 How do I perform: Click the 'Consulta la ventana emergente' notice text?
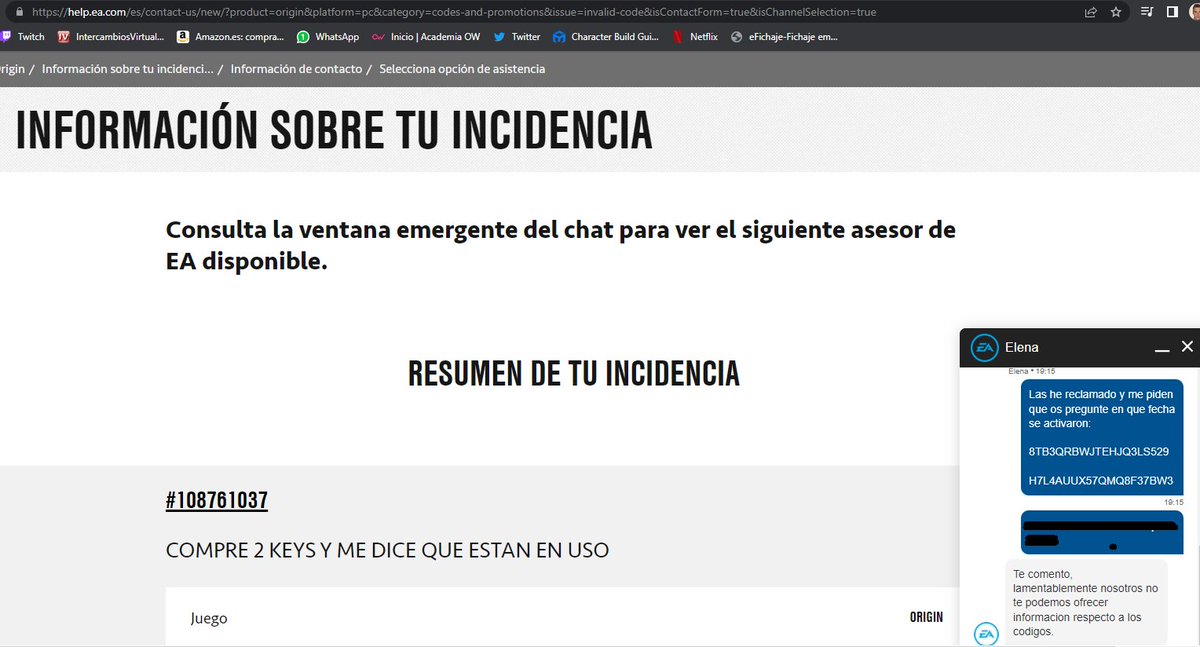click(x=561, y=246)
